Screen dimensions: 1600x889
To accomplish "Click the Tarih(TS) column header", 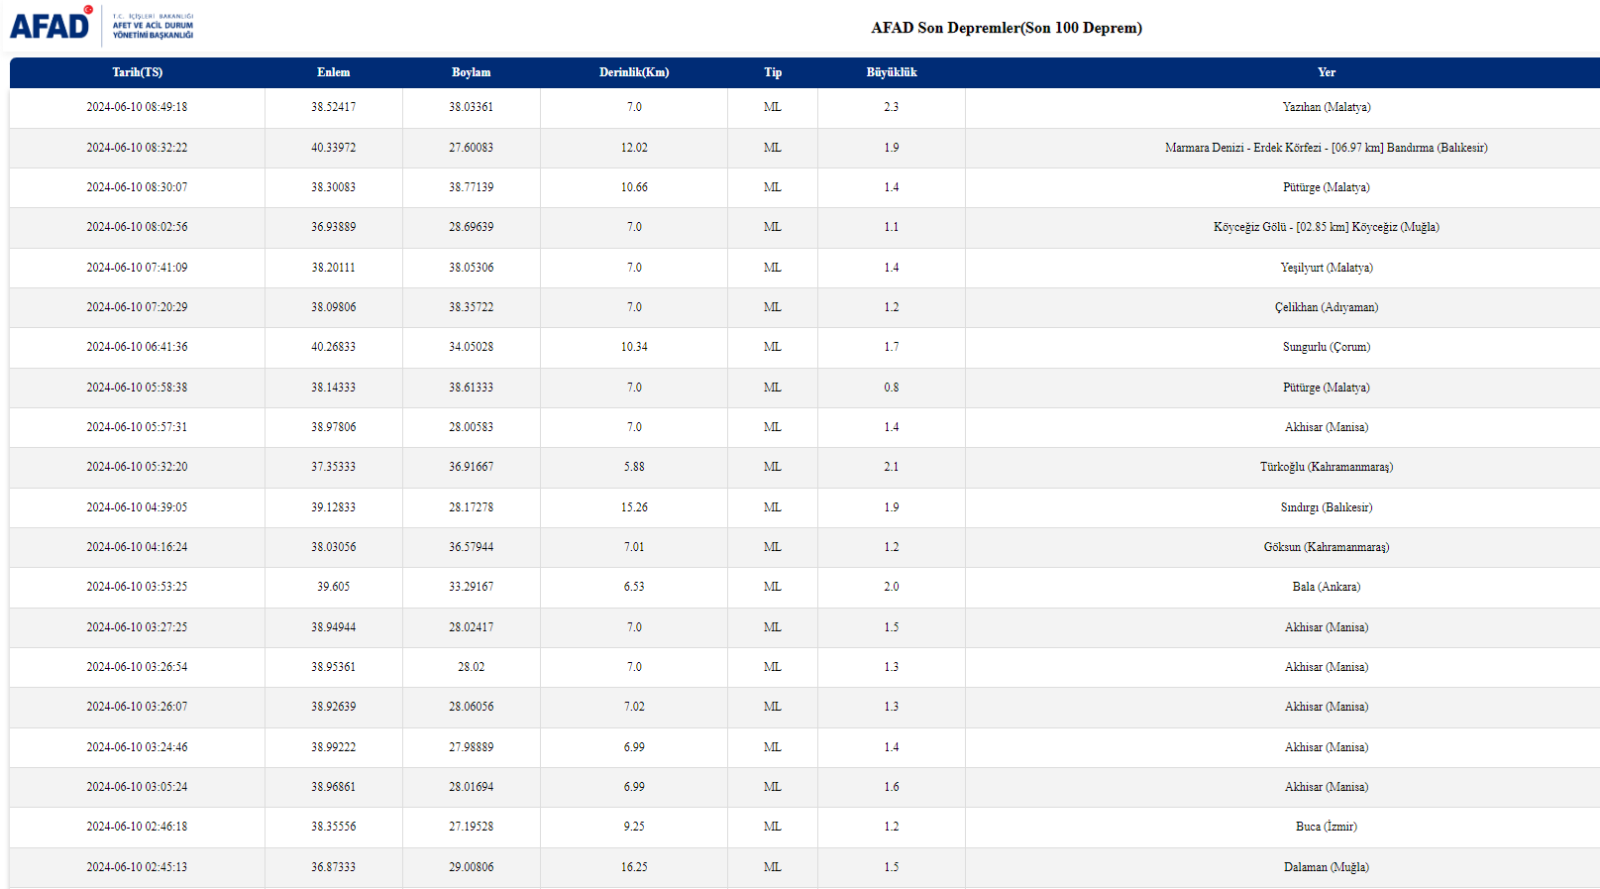I will (137, 72).
